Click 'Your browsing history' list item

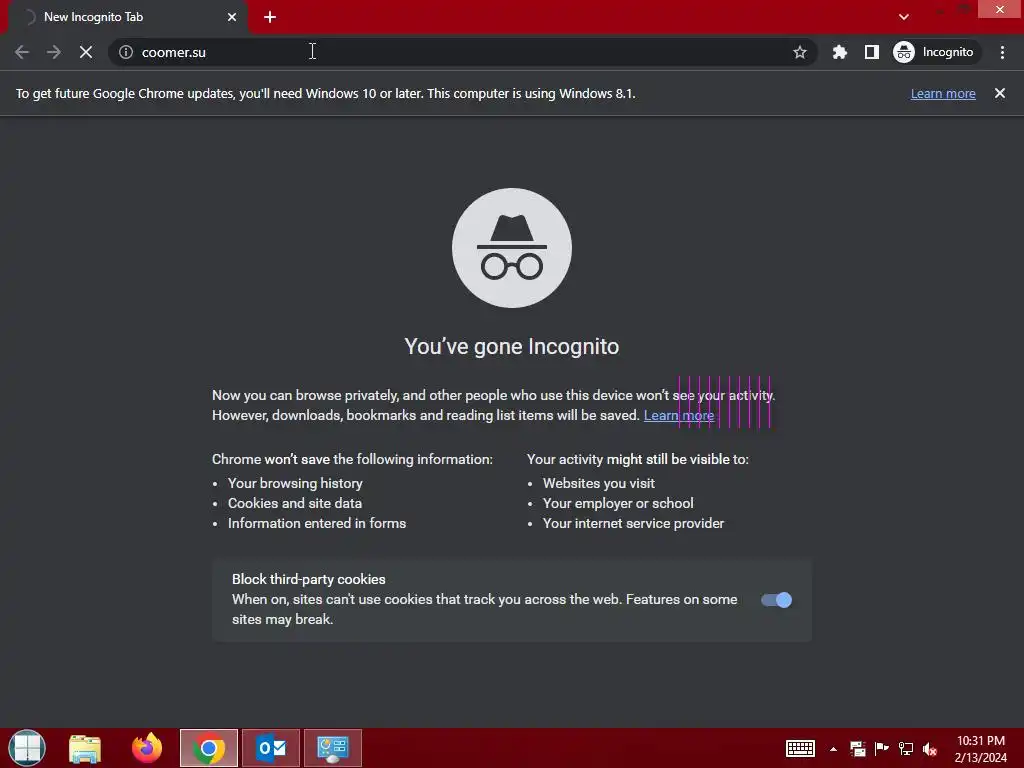[x=295, y=483]
